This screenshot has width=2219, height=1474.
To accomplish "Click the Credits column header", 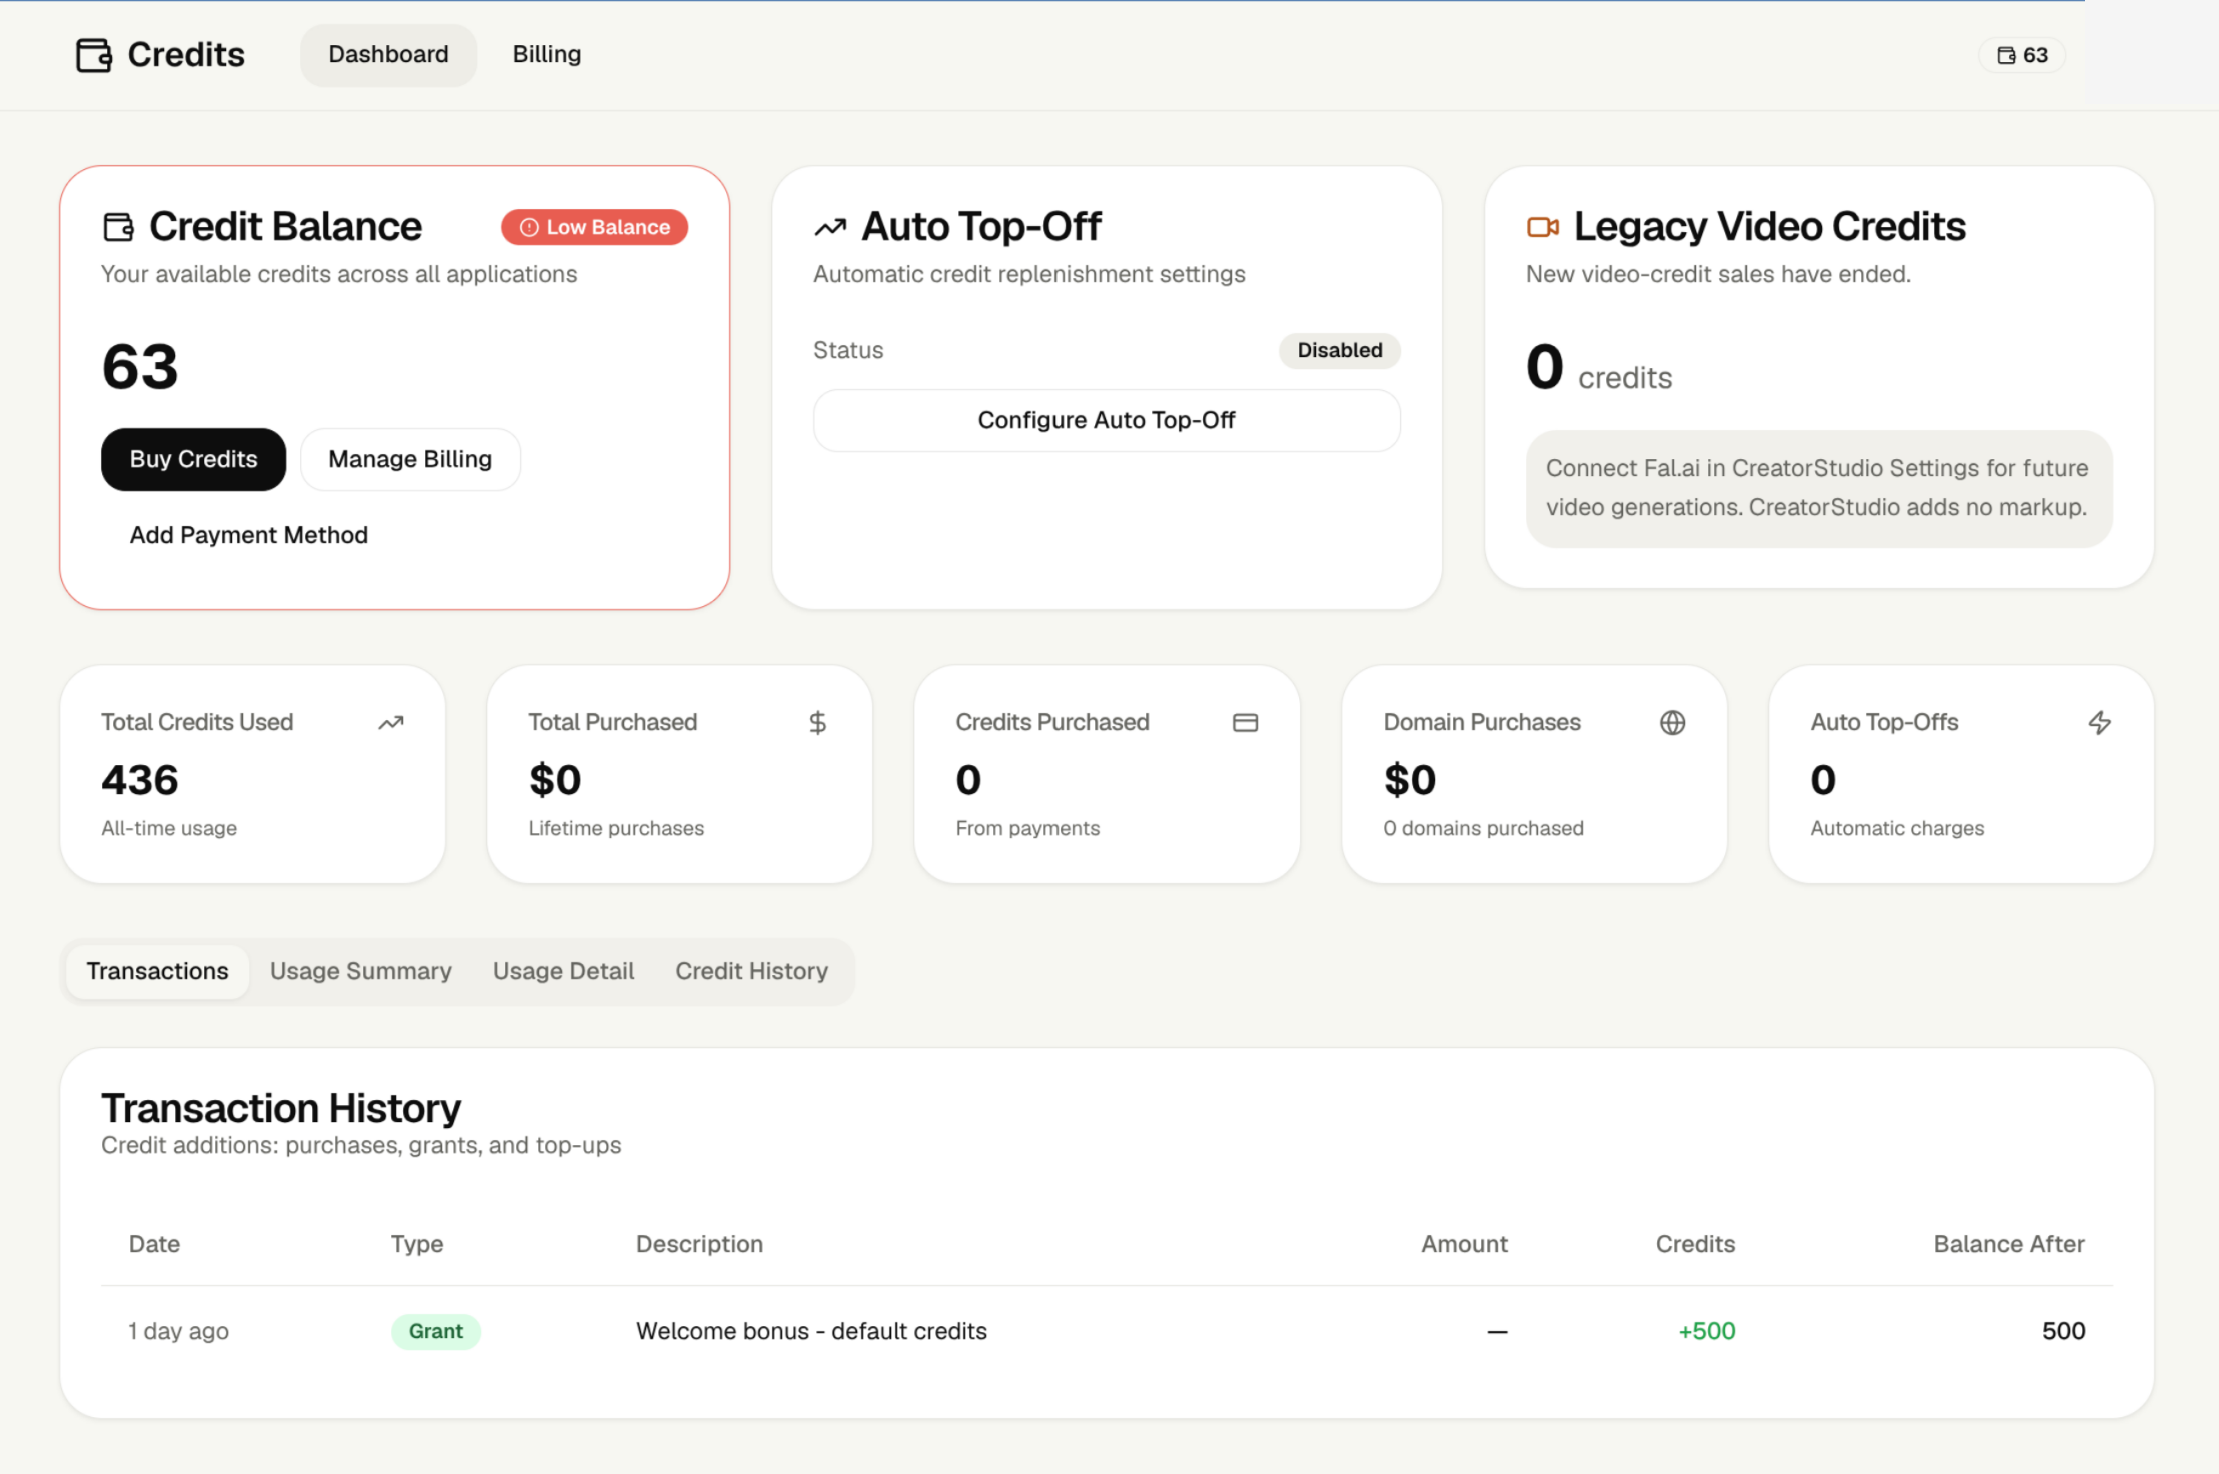I will point(1695,1244).
